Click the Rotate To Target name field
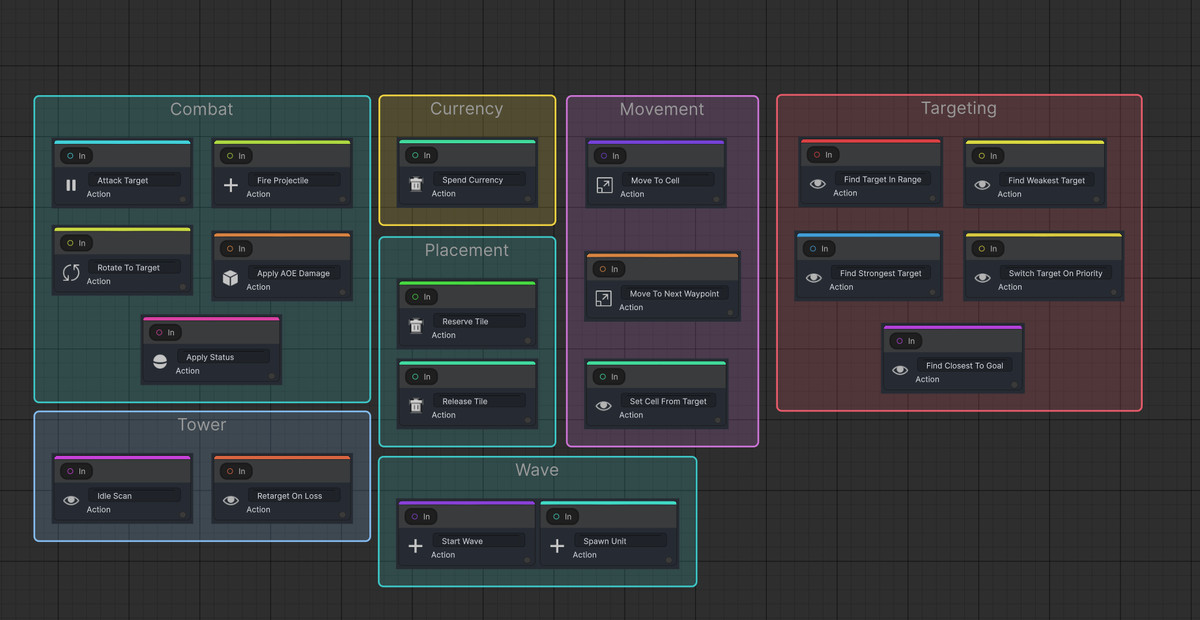The width and height of the screenshot is (1200, 620). point(135,267)
